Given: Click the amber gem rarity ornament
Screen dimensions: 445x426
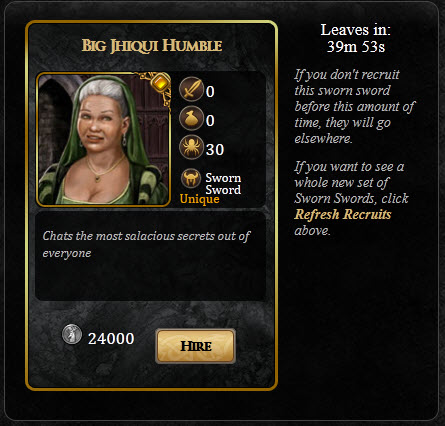Looking at the screenshot, I should pyautogui.click(x=159, y=82).
